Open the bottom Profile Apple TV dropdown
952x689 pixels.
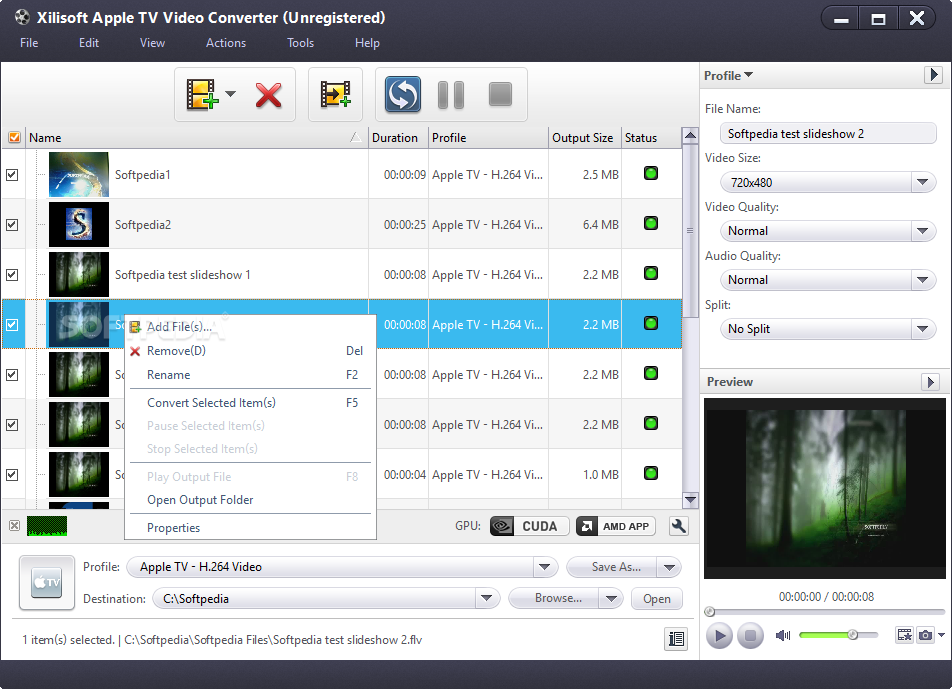coord(544,567)
